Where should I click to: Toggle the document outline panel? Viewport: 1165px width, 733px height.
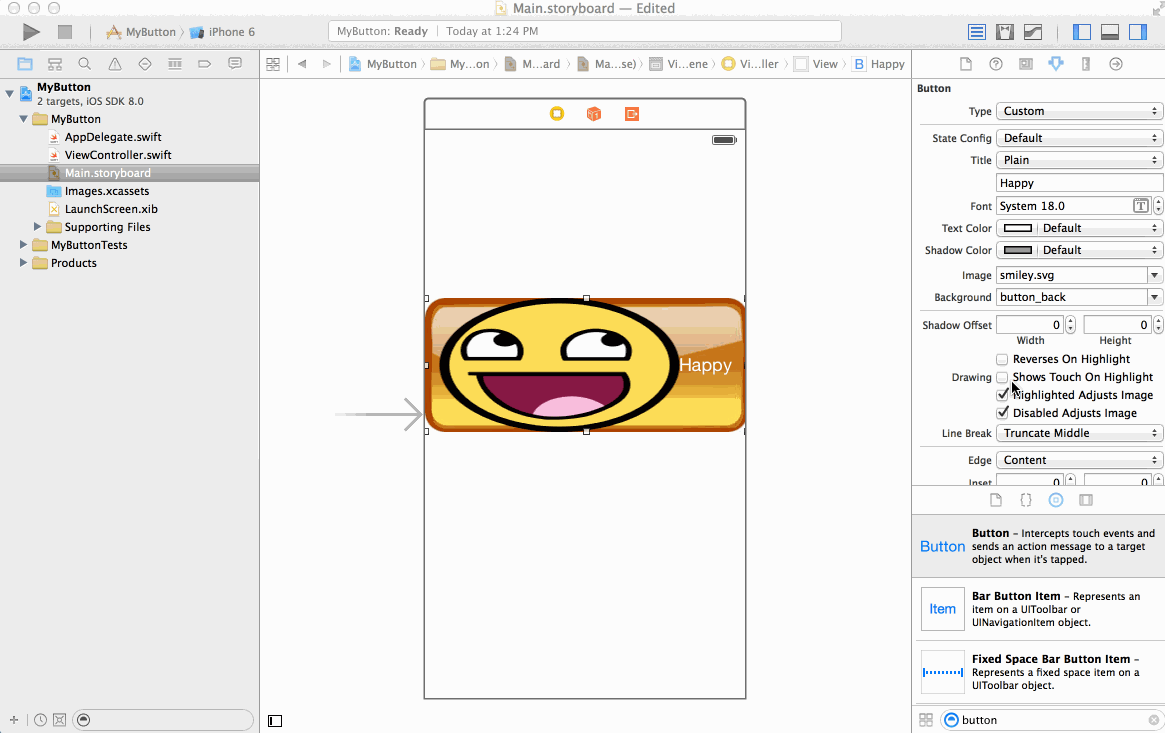click(x=275, y=720)
